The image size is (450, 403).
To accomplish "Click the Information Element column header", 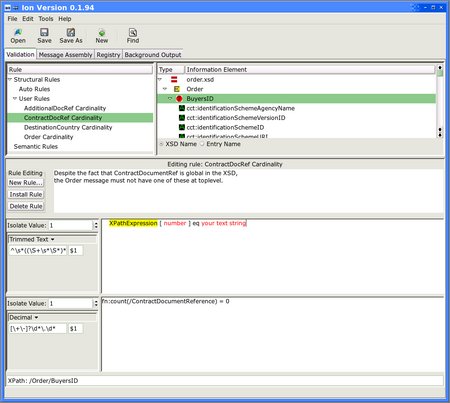I will (310, 69).
